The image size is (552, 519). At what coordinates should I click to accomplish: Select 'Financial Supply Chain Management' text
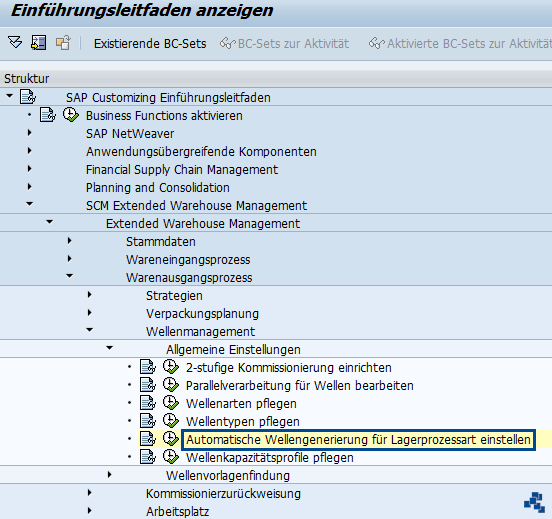tap(182, 169)
